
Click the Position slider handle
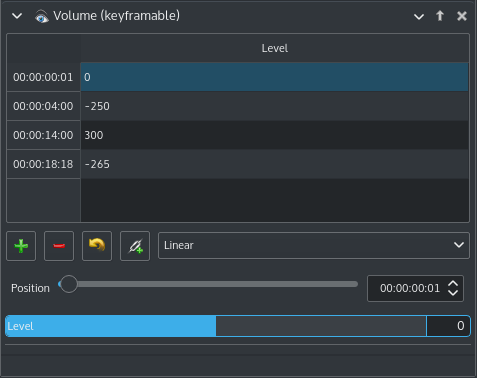click(69, 284)
